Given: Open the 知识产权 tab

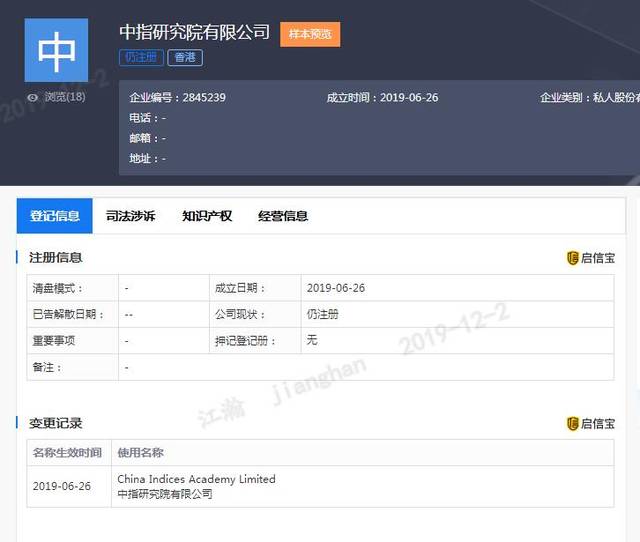Looking at the screenshot, I should (207, 216).
